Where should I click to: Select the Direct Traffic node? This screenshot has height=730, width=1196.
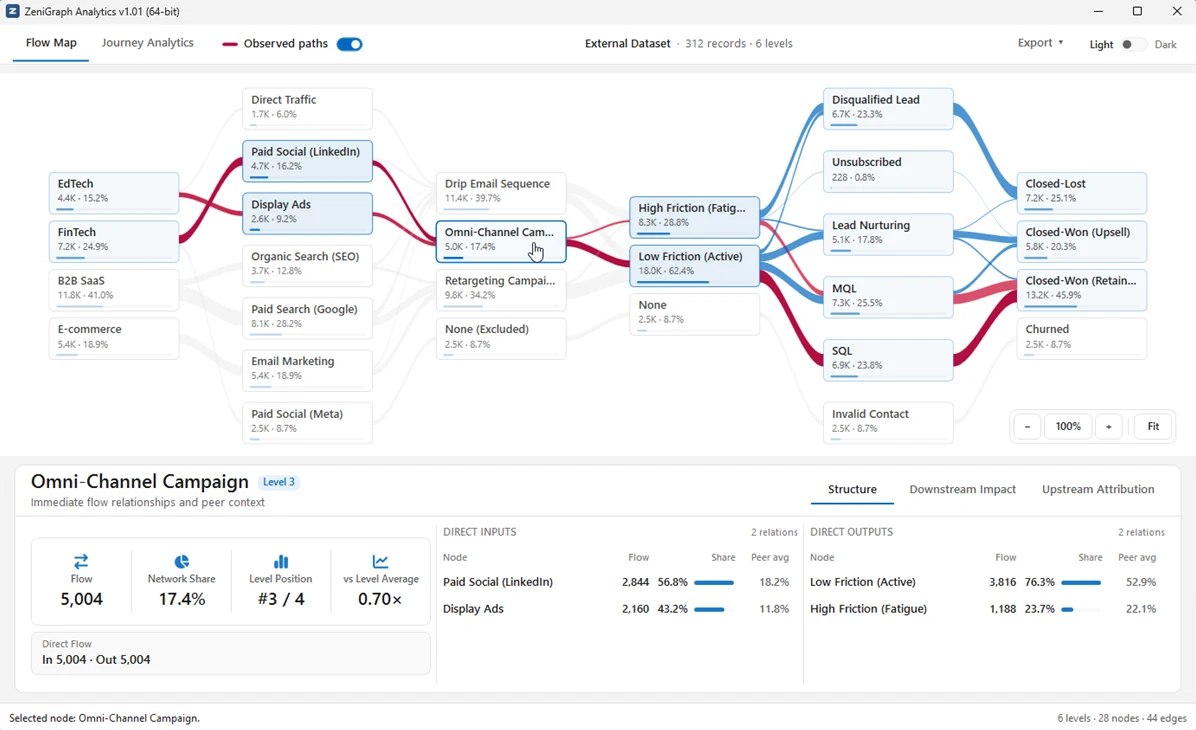point(307,108)
